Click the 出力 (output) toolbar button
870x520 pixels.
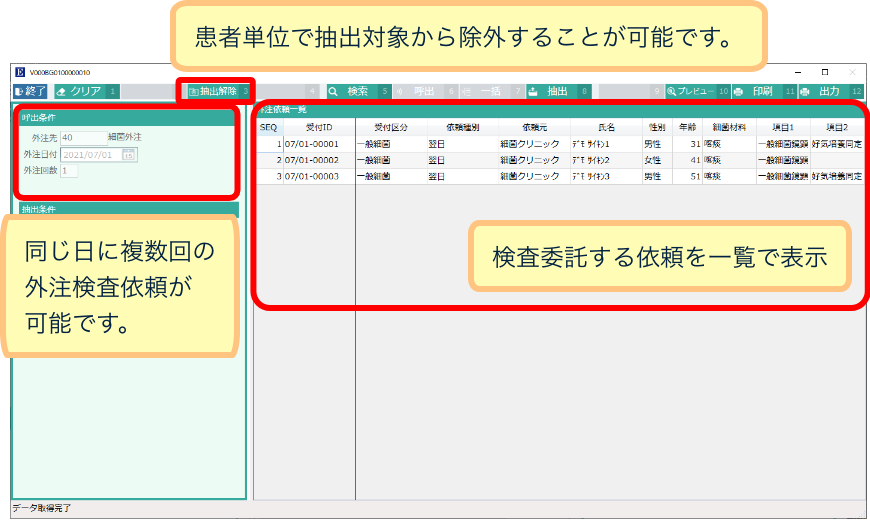tap(824, 91)
